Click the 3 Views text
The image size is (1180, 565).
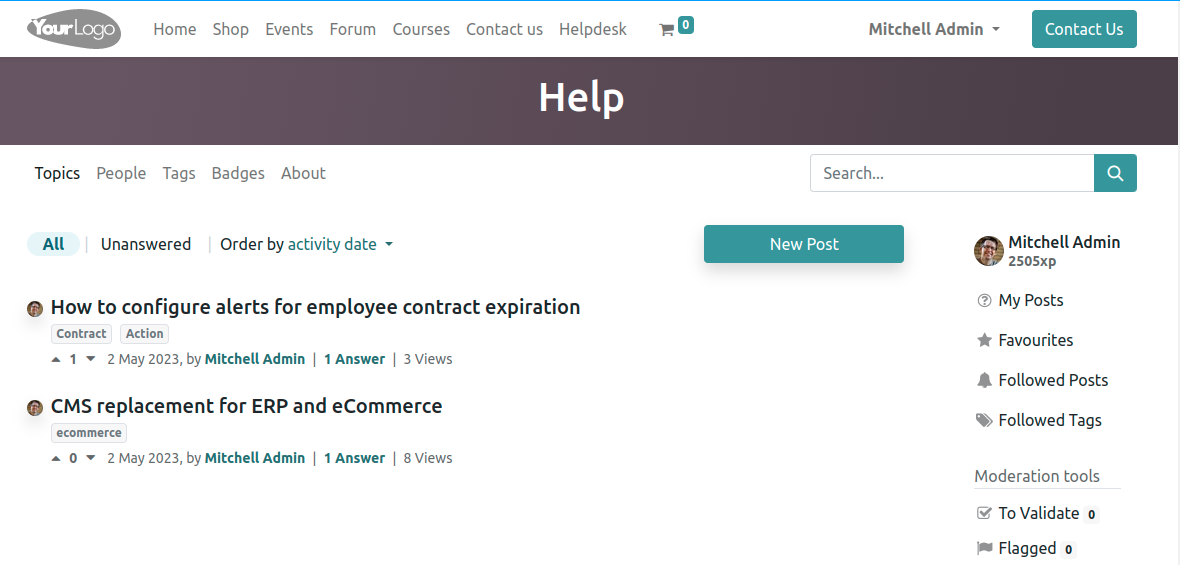point(428,360)
